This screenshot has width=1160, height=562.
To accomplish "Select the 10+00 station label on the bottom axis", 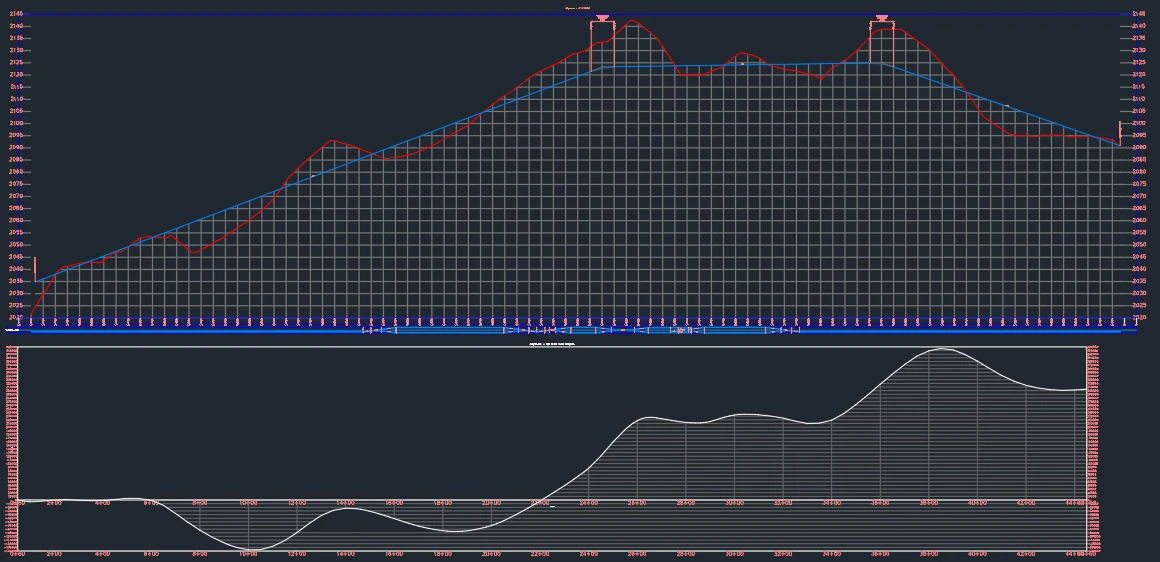I will [248, 553].
